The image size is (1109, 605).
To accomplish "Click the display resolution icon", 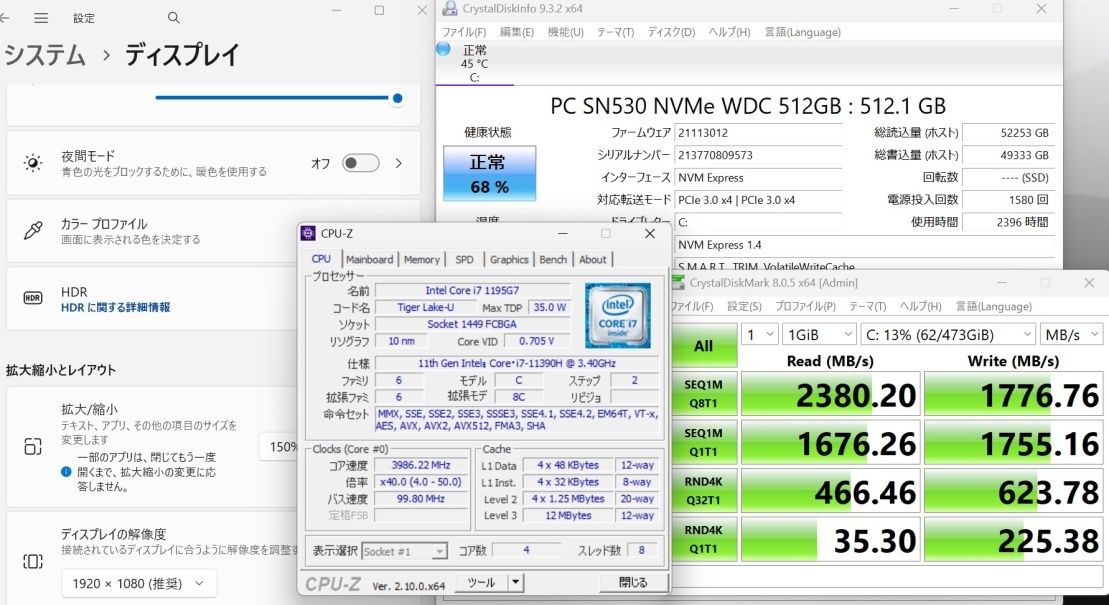I will click(x=33, y=561).
